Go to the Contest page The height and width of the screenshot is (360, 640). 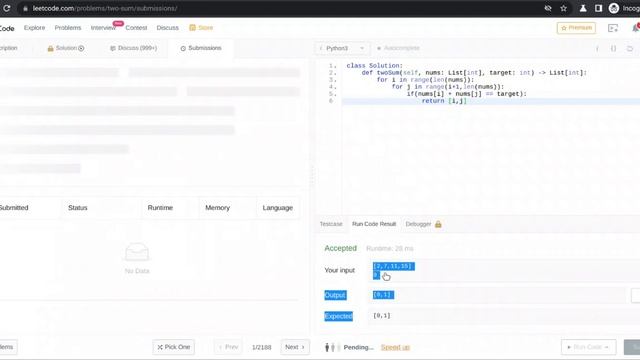pos(136,28)
